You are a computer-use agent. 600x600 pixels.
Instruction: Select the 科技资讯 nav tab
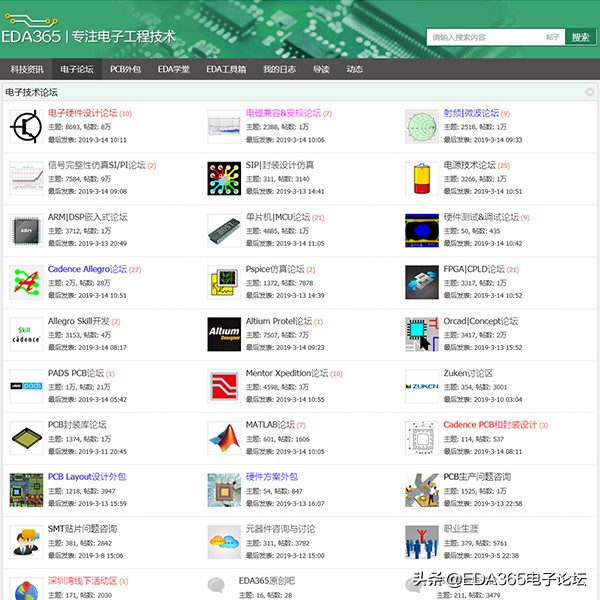click(27, 69)
